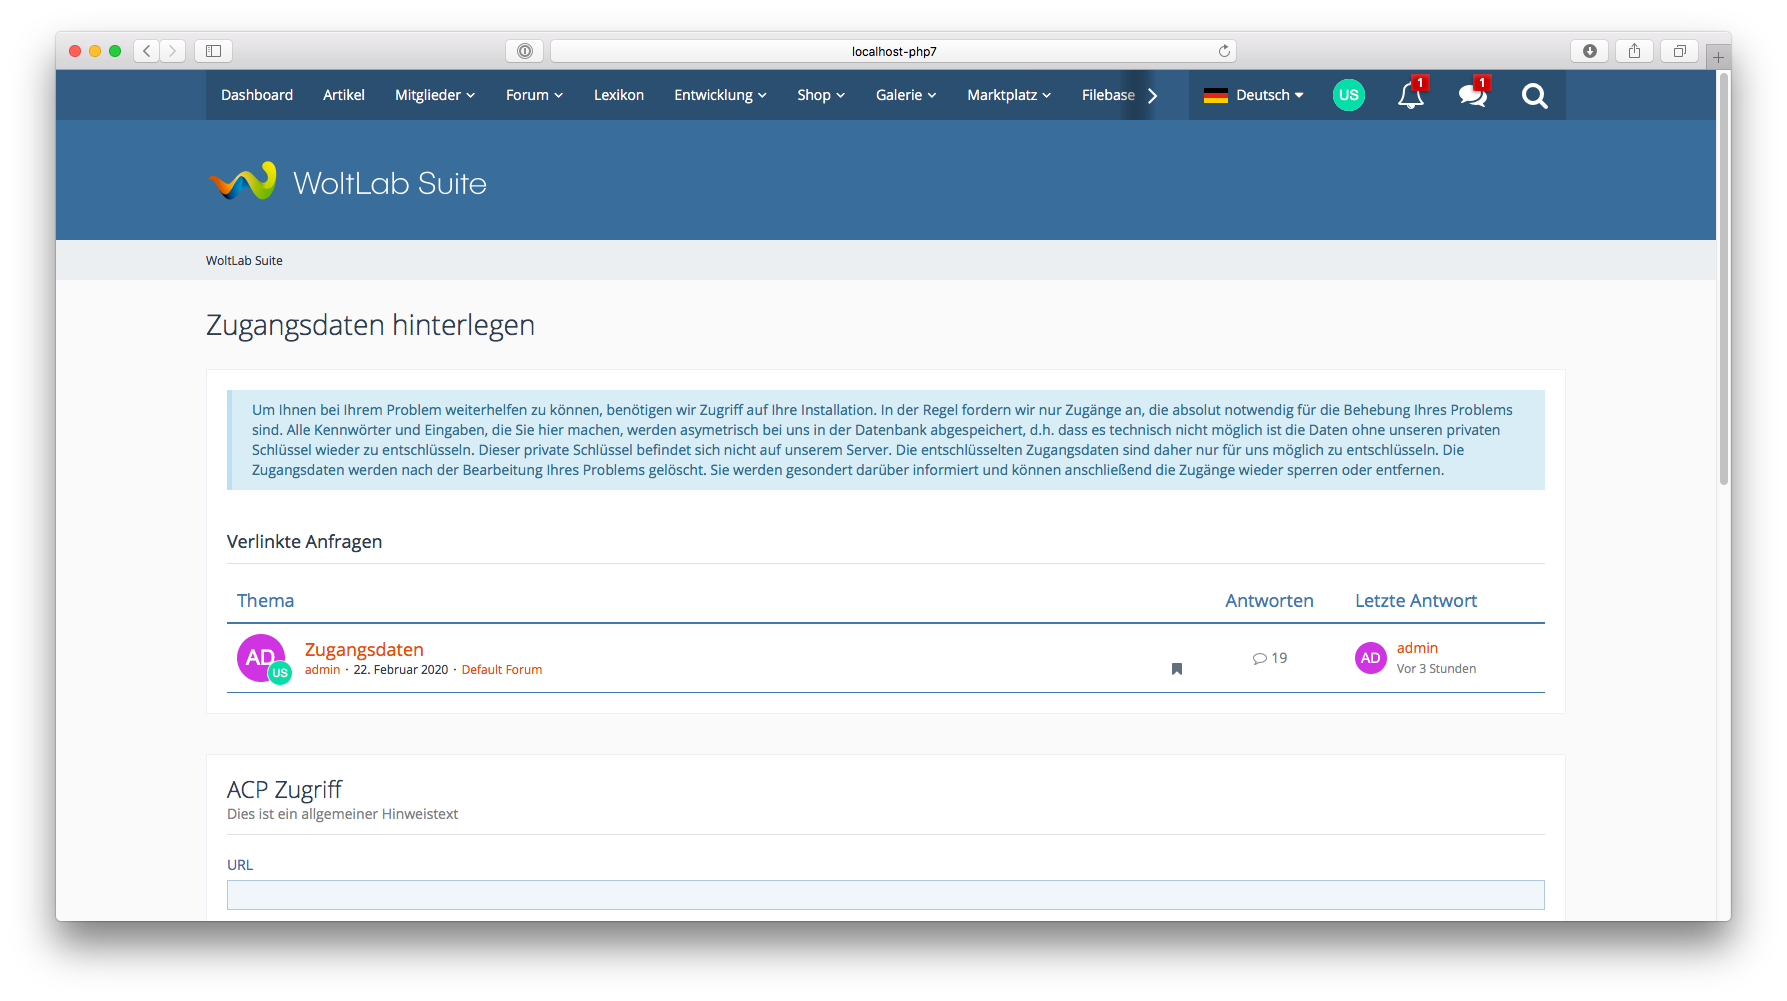
Task: Click the search magnifier icon
Action: pyautogui.click(x=1534, y=96)
